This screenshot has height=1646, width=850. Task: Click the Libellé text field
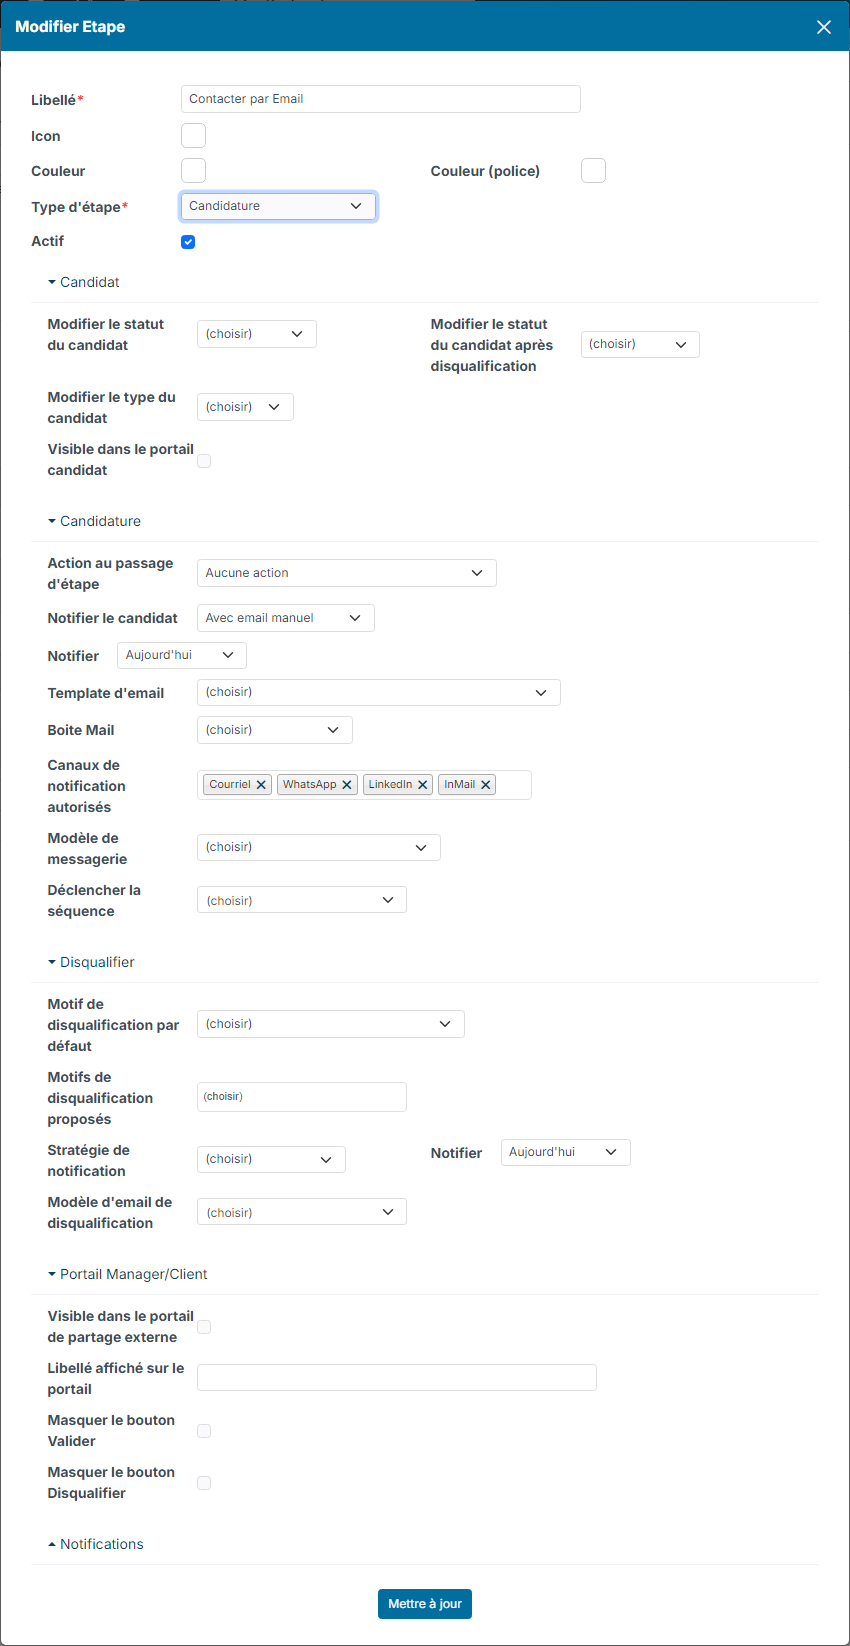click(381, 99)
